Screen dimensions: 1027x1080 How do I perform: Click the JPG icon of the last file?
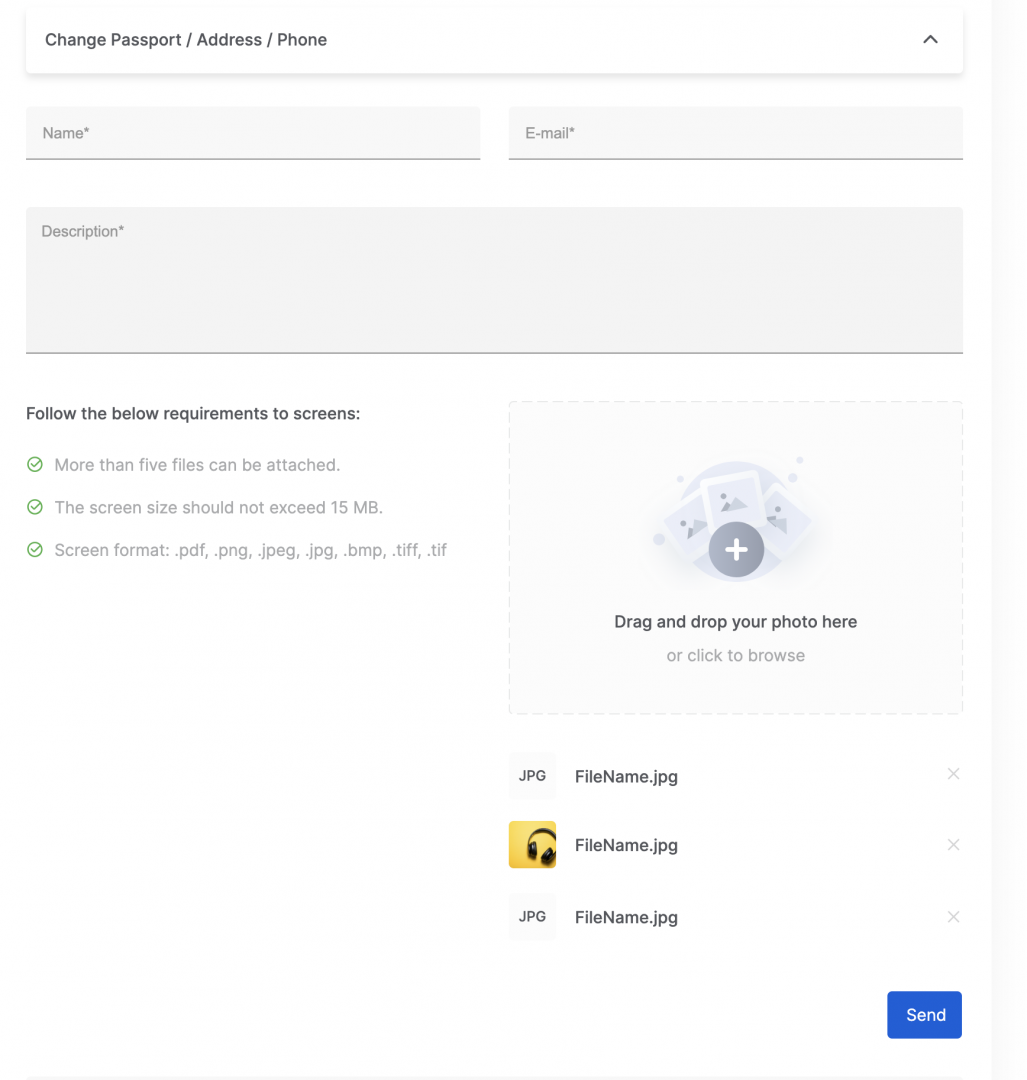coord(532,917)
